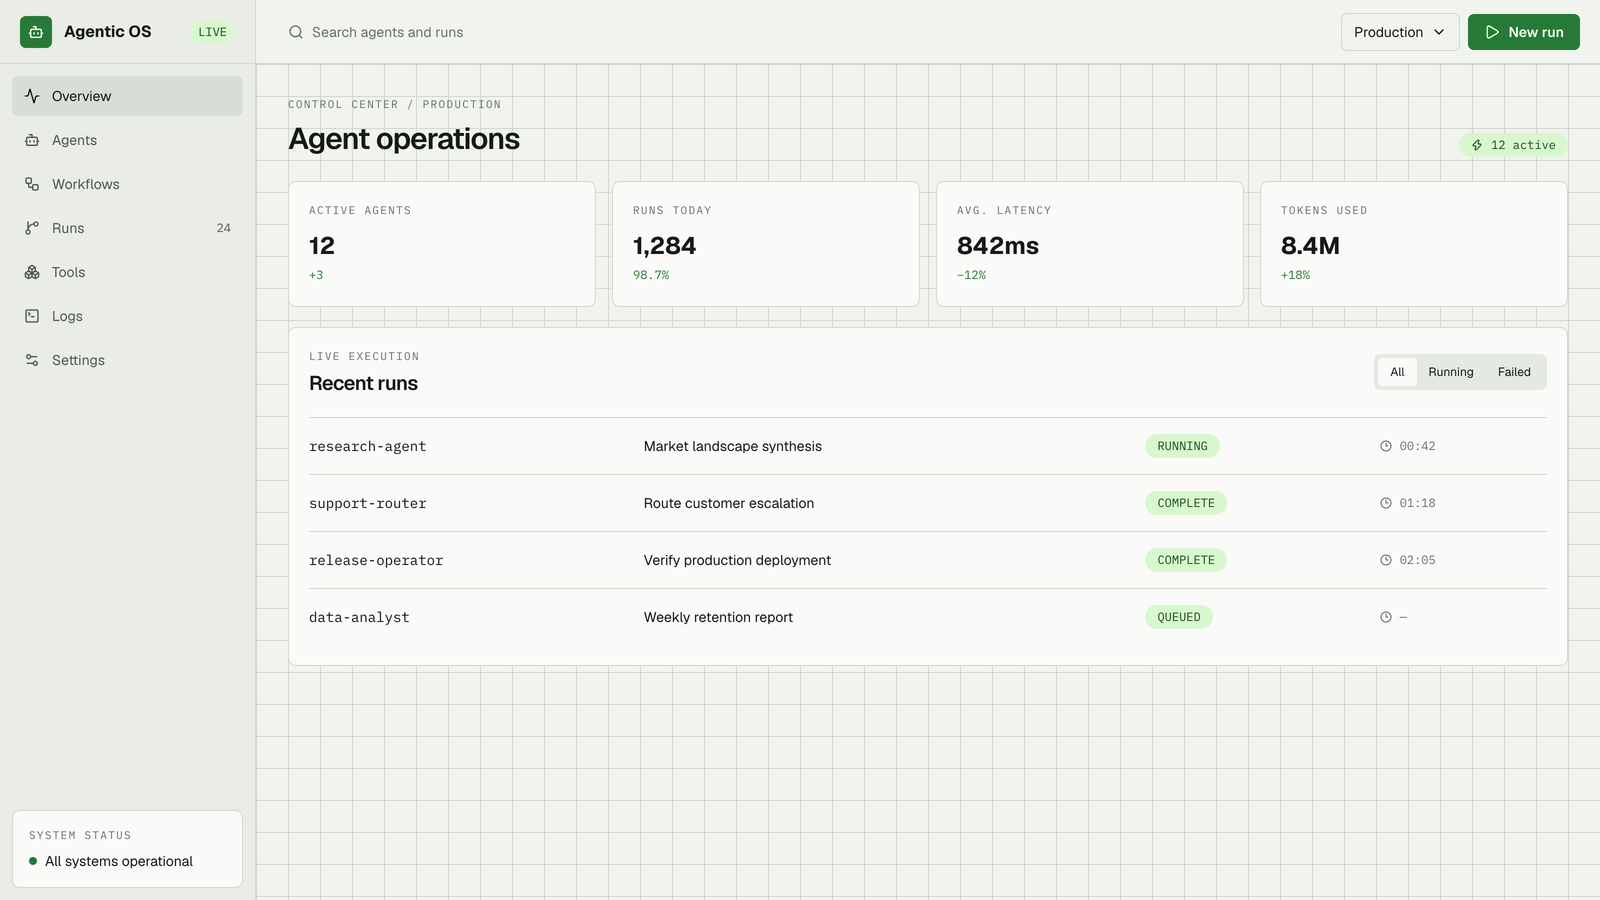Click the support-router run name
This screenshot has width=1600, height=900.
pyautogui.click(x=368, y=503)
